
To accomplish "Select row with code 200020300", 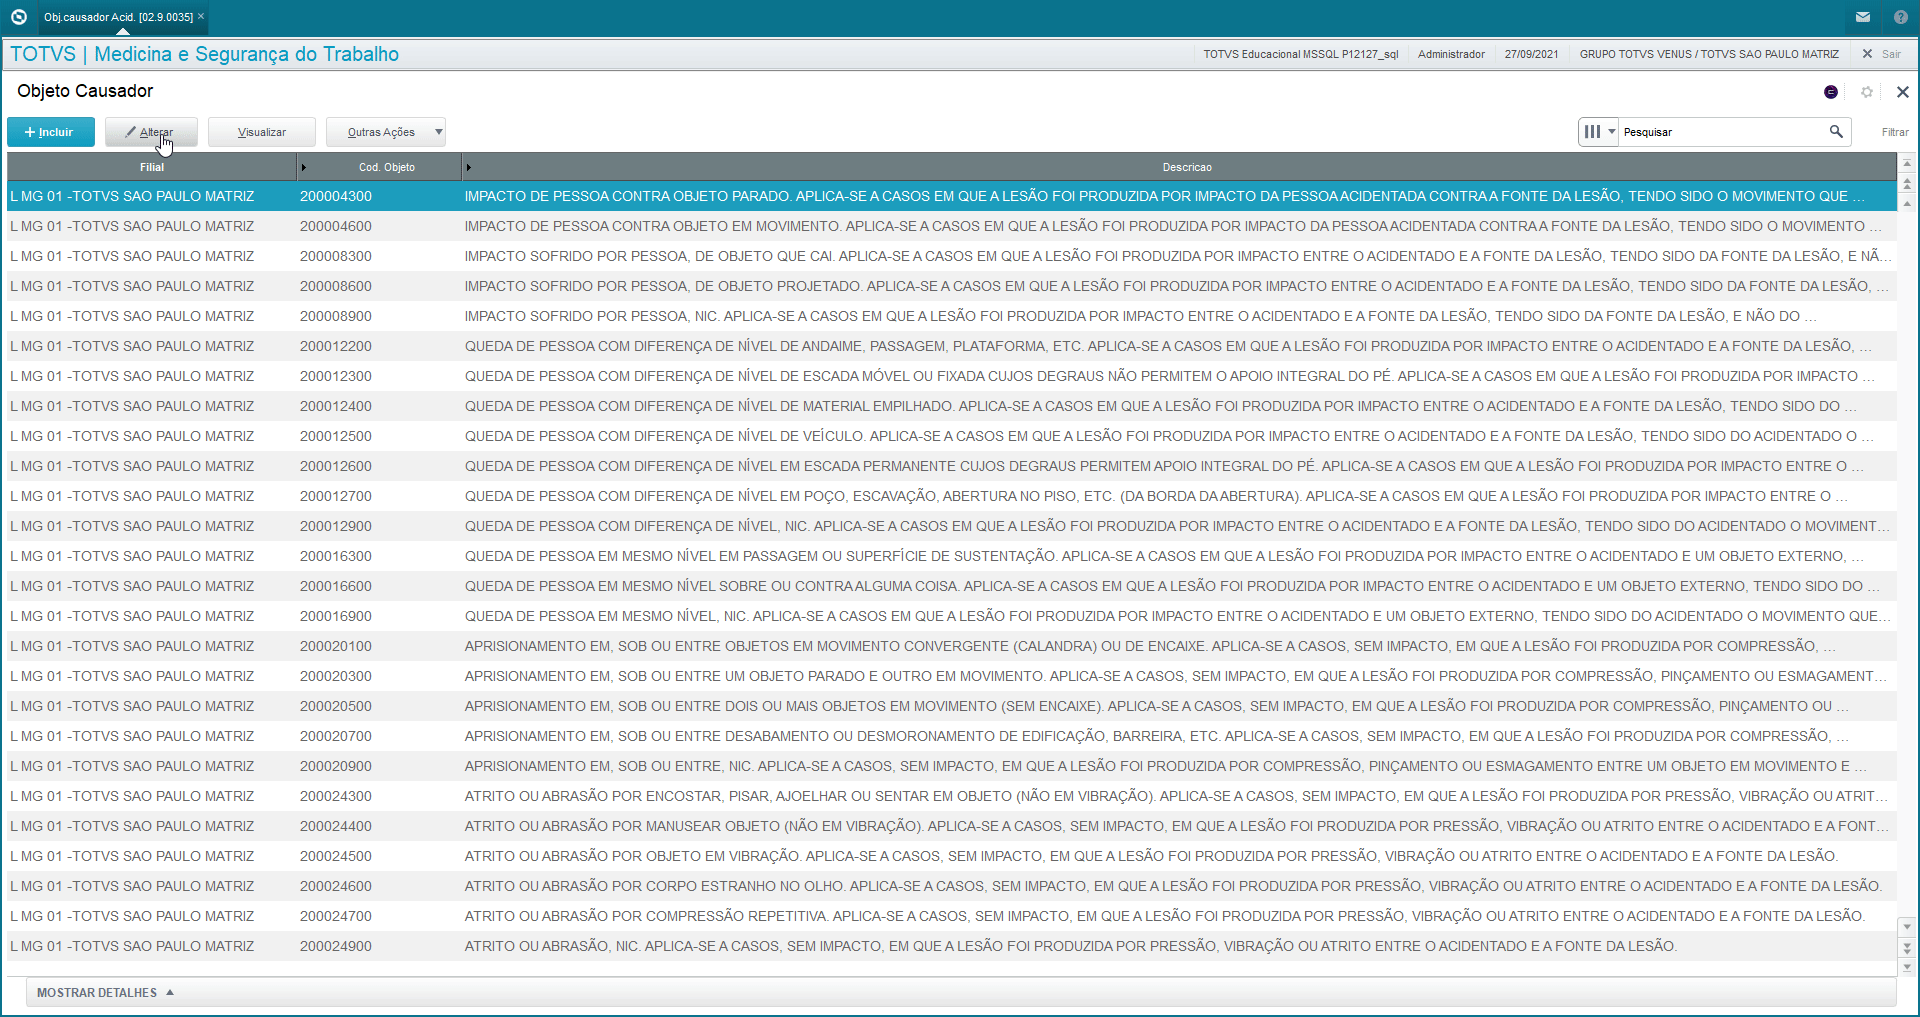I will coord(951,676).
